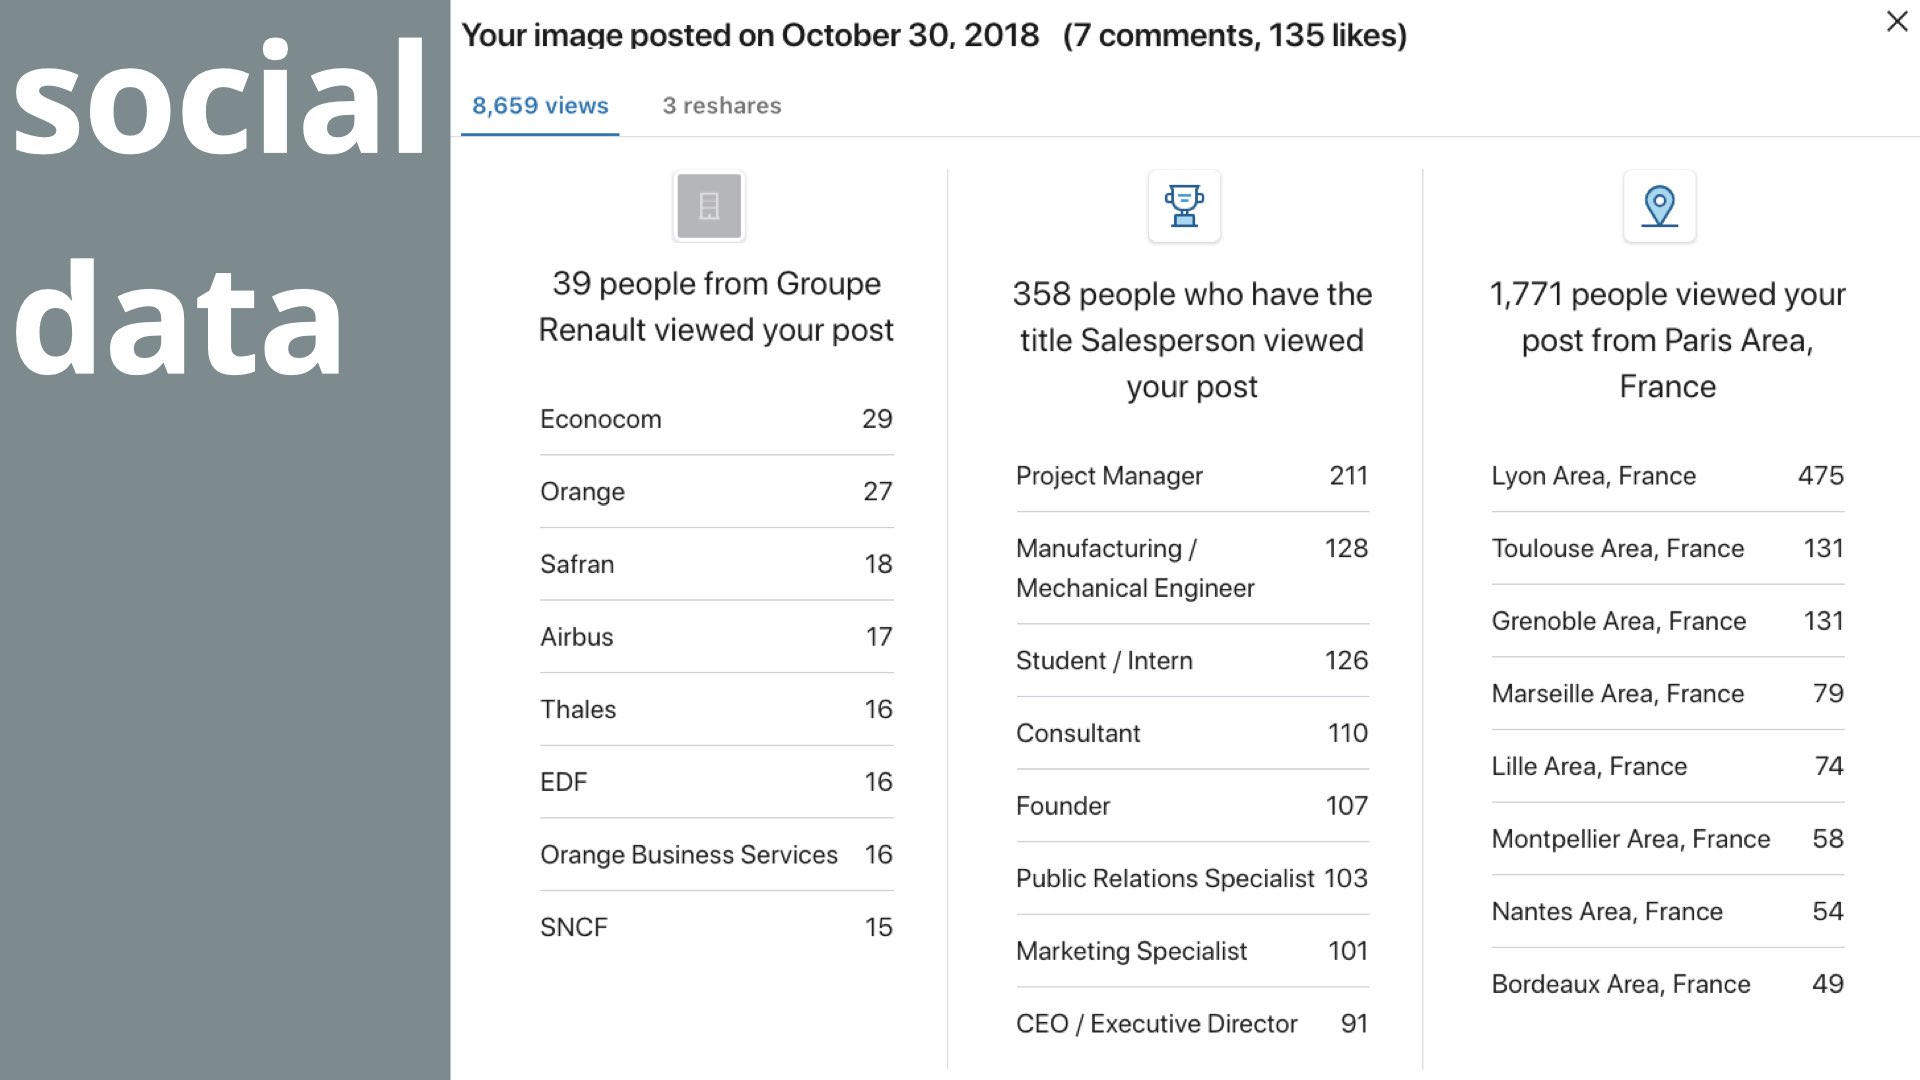Click the Groupe Renault viewers heading

pyautogui.click(x=716, y=307)
